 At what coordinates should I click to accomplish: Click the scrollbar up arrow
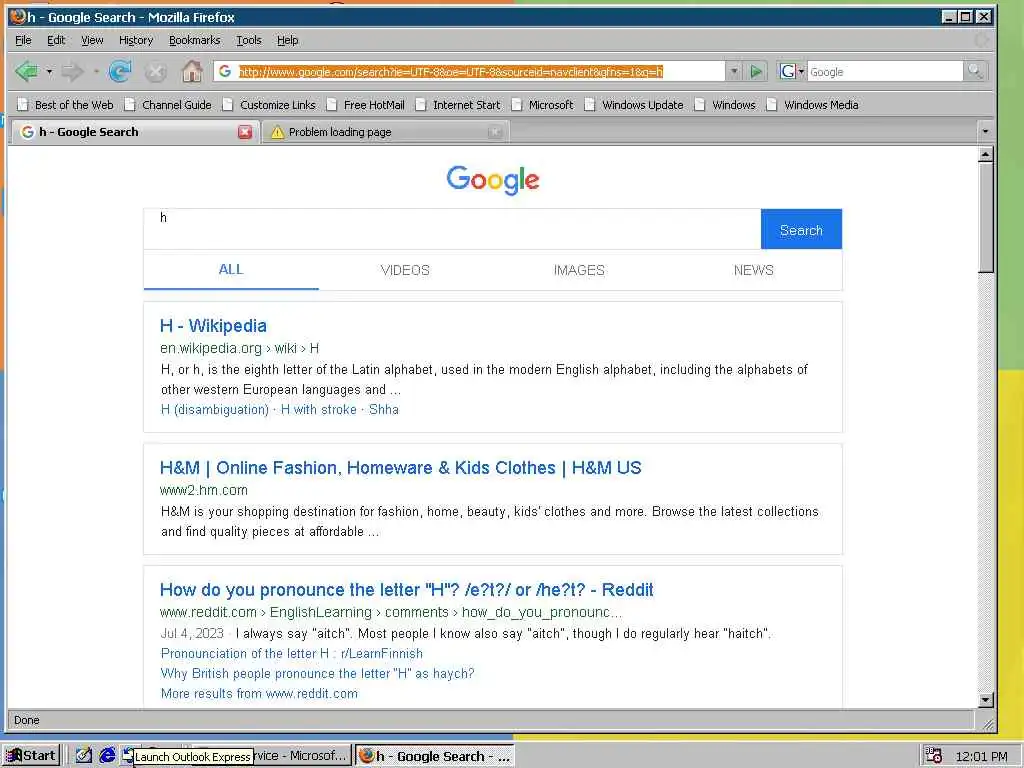(986, 154)
